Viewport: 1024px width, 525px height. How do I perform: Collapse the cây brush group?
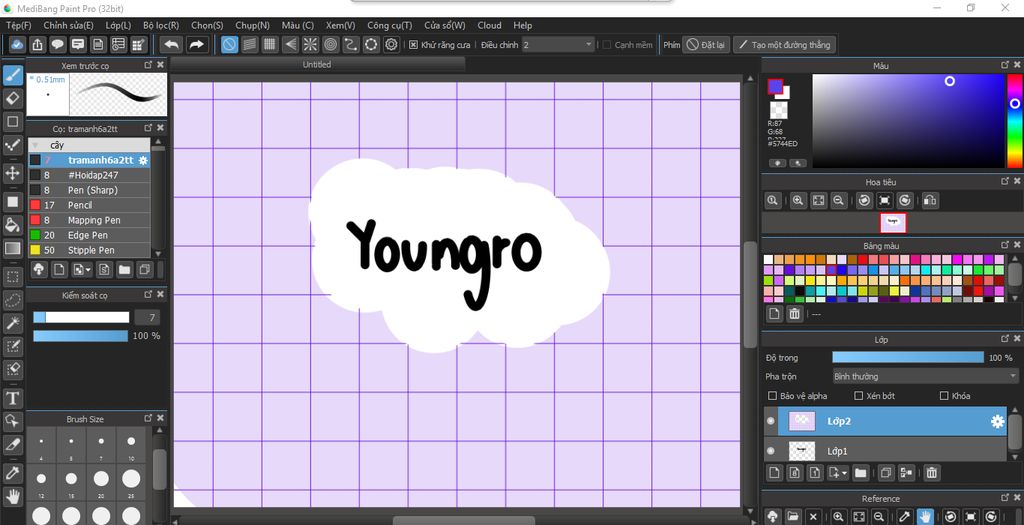35,145
